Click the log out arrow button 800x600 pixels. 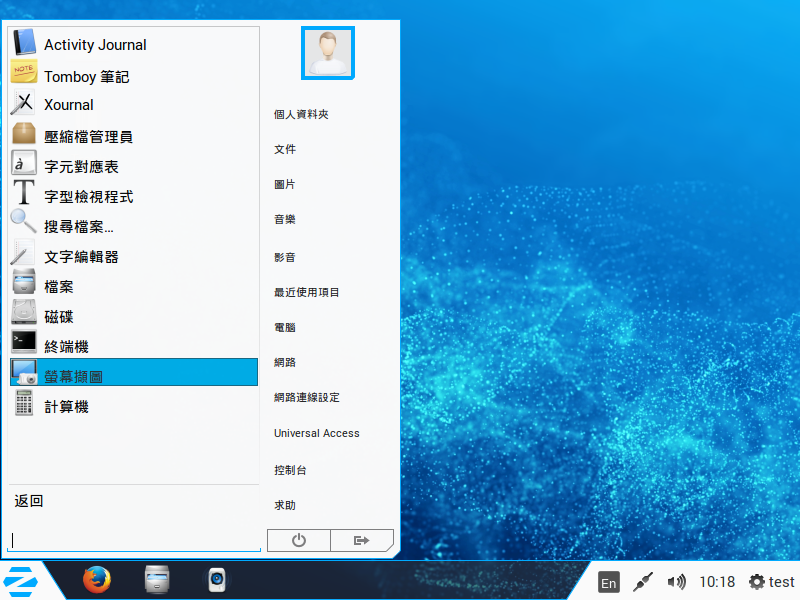tap(362, 540)
